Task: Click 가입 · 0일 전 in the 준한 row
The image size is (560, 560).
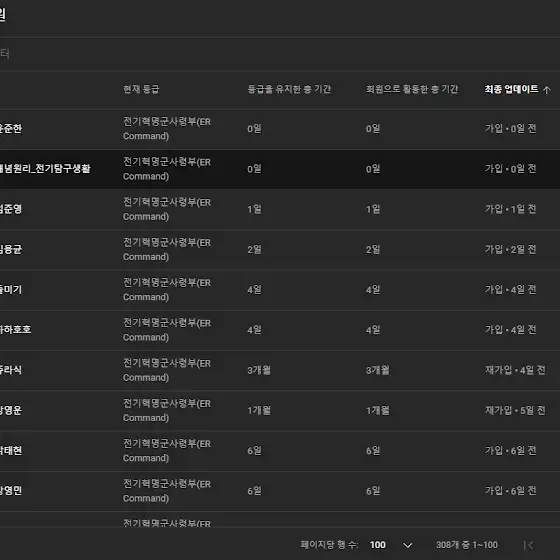Action: (510, 129)
